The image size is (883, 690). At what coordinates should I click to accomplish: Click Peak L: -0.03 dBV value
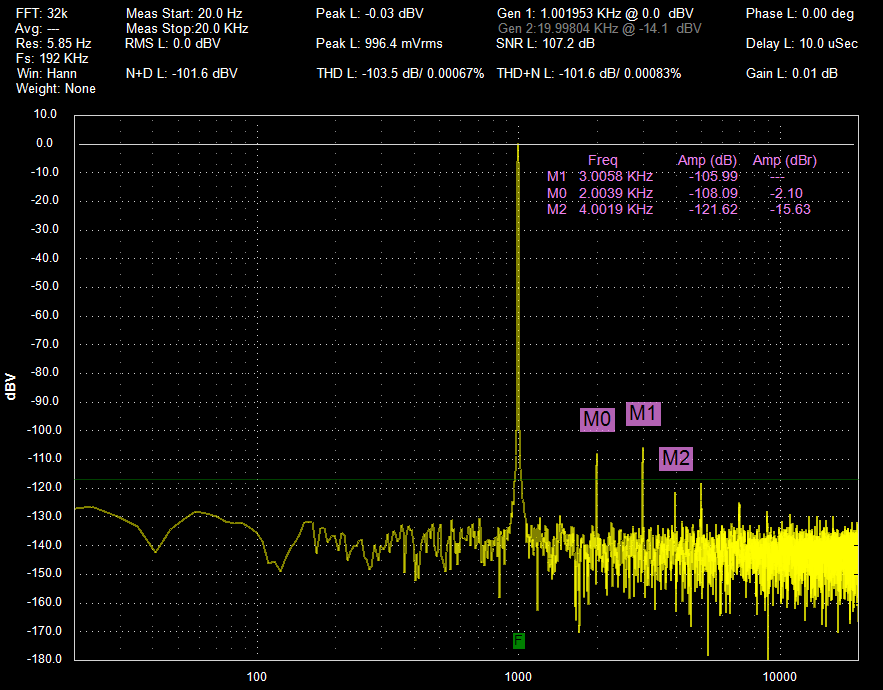coord(369,14)
